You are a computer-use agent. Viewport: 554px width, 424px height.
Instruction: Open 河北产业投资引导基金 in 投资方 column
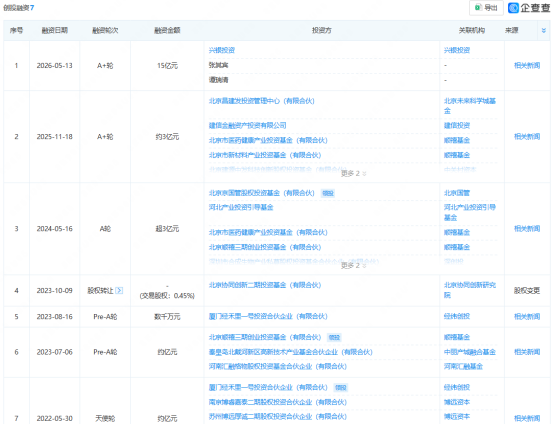click(241, 207)
